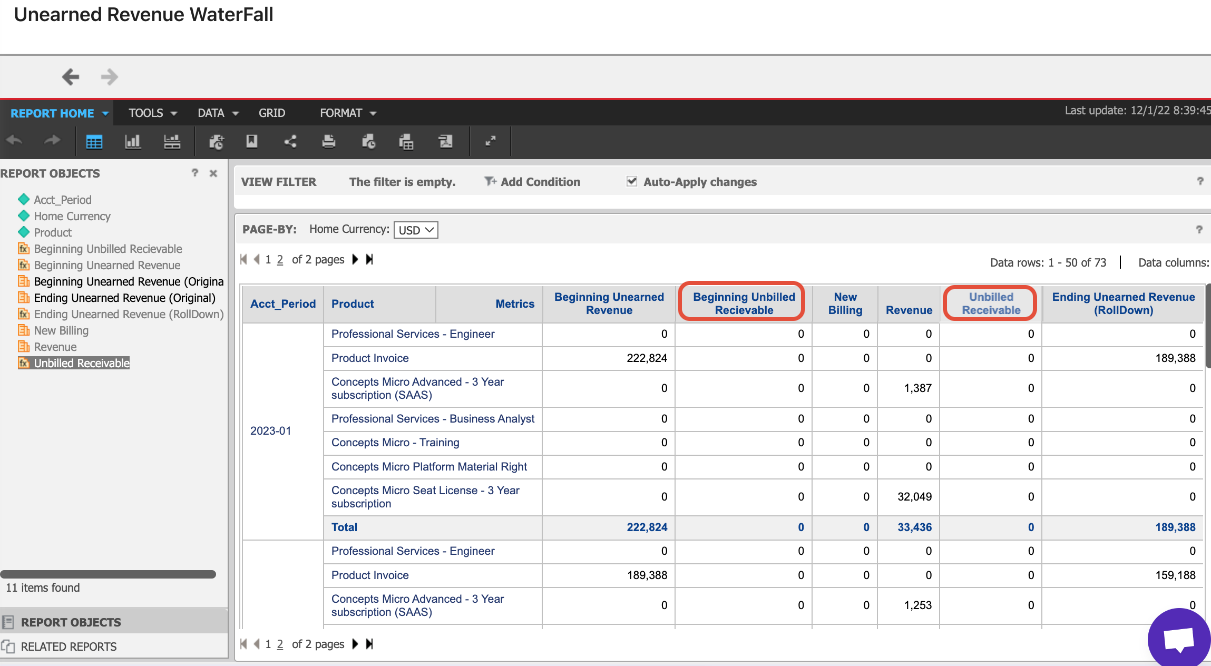Image resolution: width=1211 pixels, height=666 pixels.
Task: Click the View Filter help question mark
Action: (x=1200, y=182)
